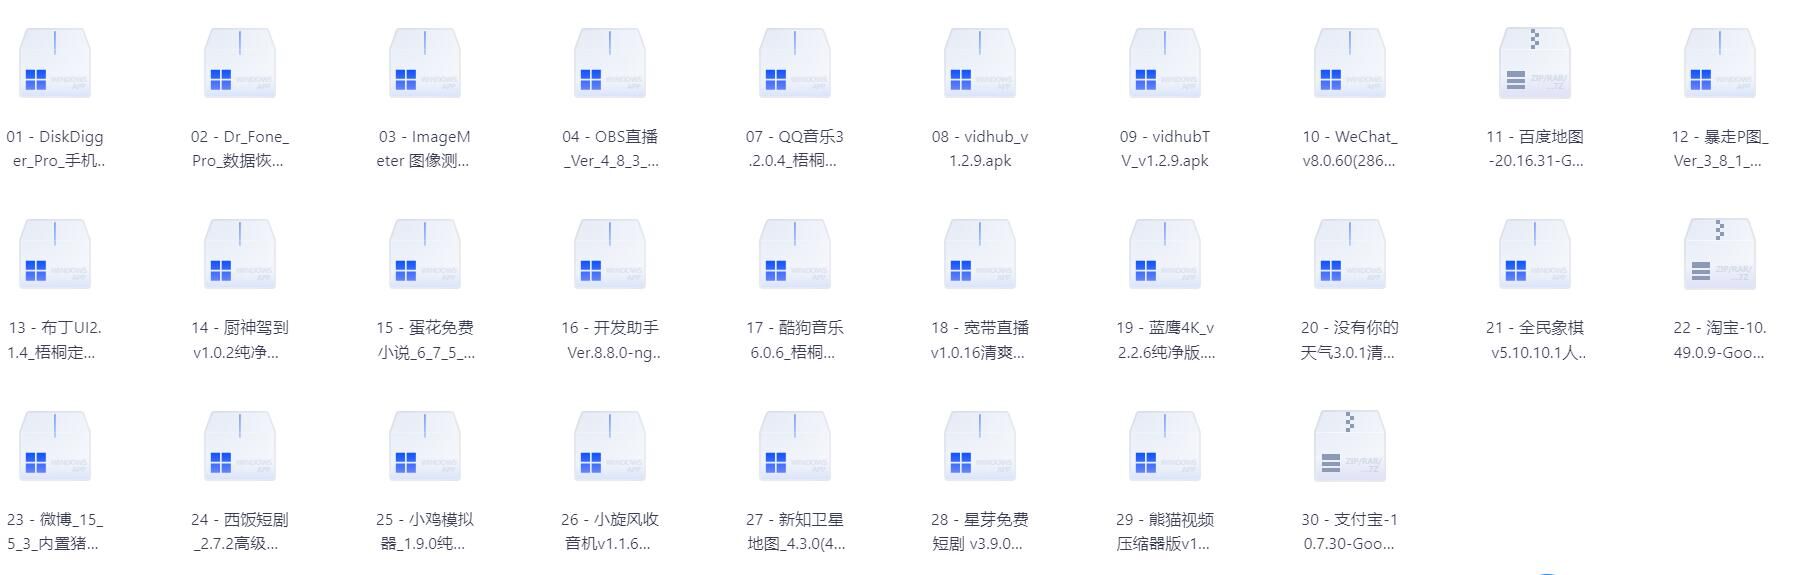Click the 10 - WeChat_v8.0.60 file icon
Viewport: 1798px width, 575px height.
click(x=1350, y=64)
